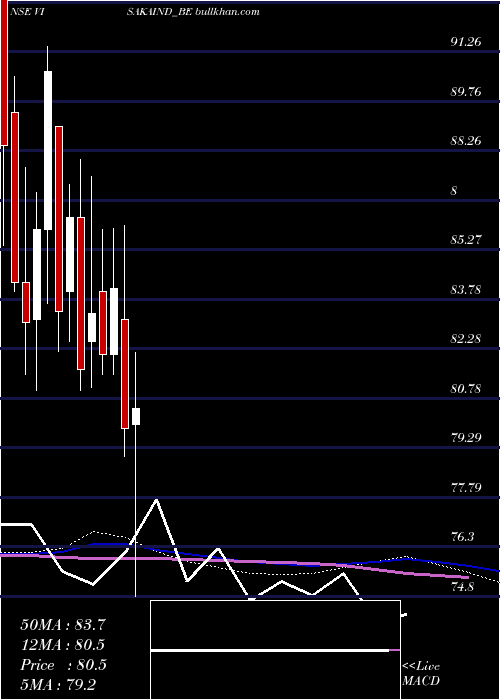Click the 85.27 price axis label

coord(466,240)
